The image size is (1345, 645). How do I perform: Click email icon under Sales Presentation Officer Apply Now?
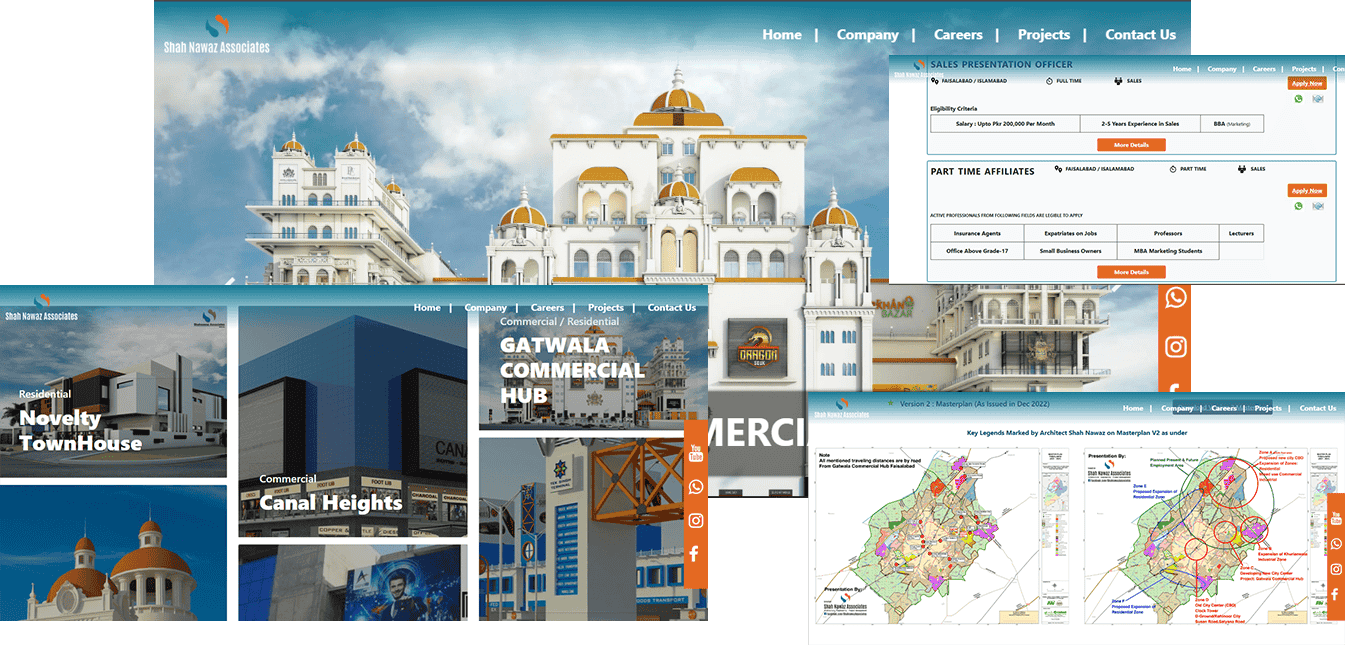coord(1317,99)
